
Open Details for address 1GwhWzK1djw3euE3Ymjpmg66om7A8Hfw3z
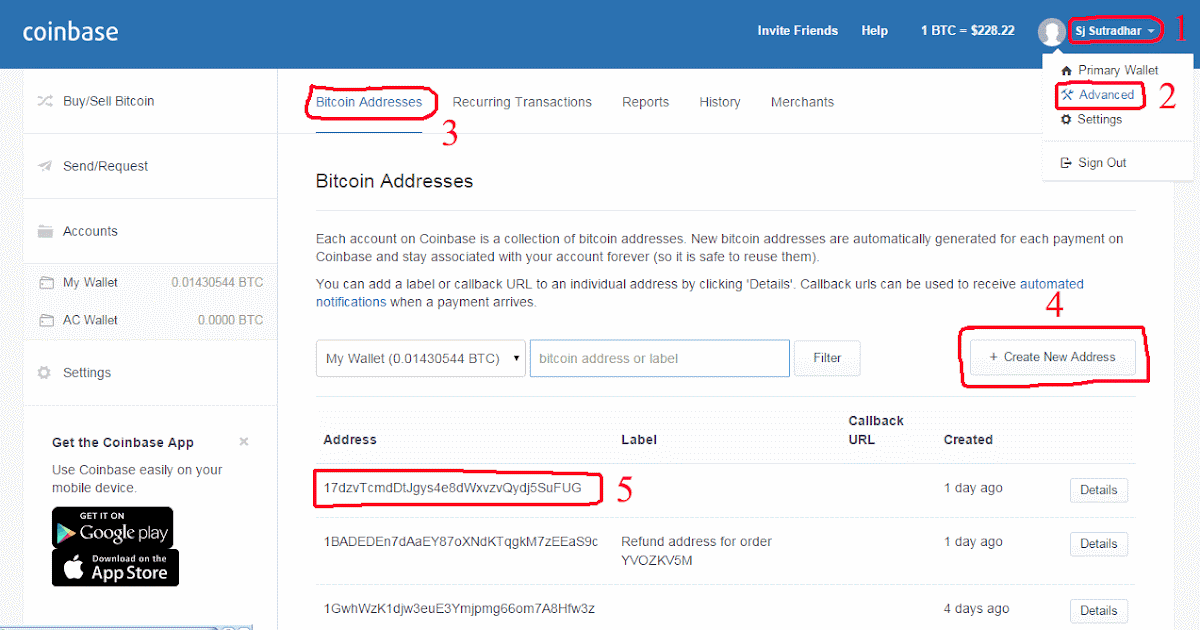1099,611
